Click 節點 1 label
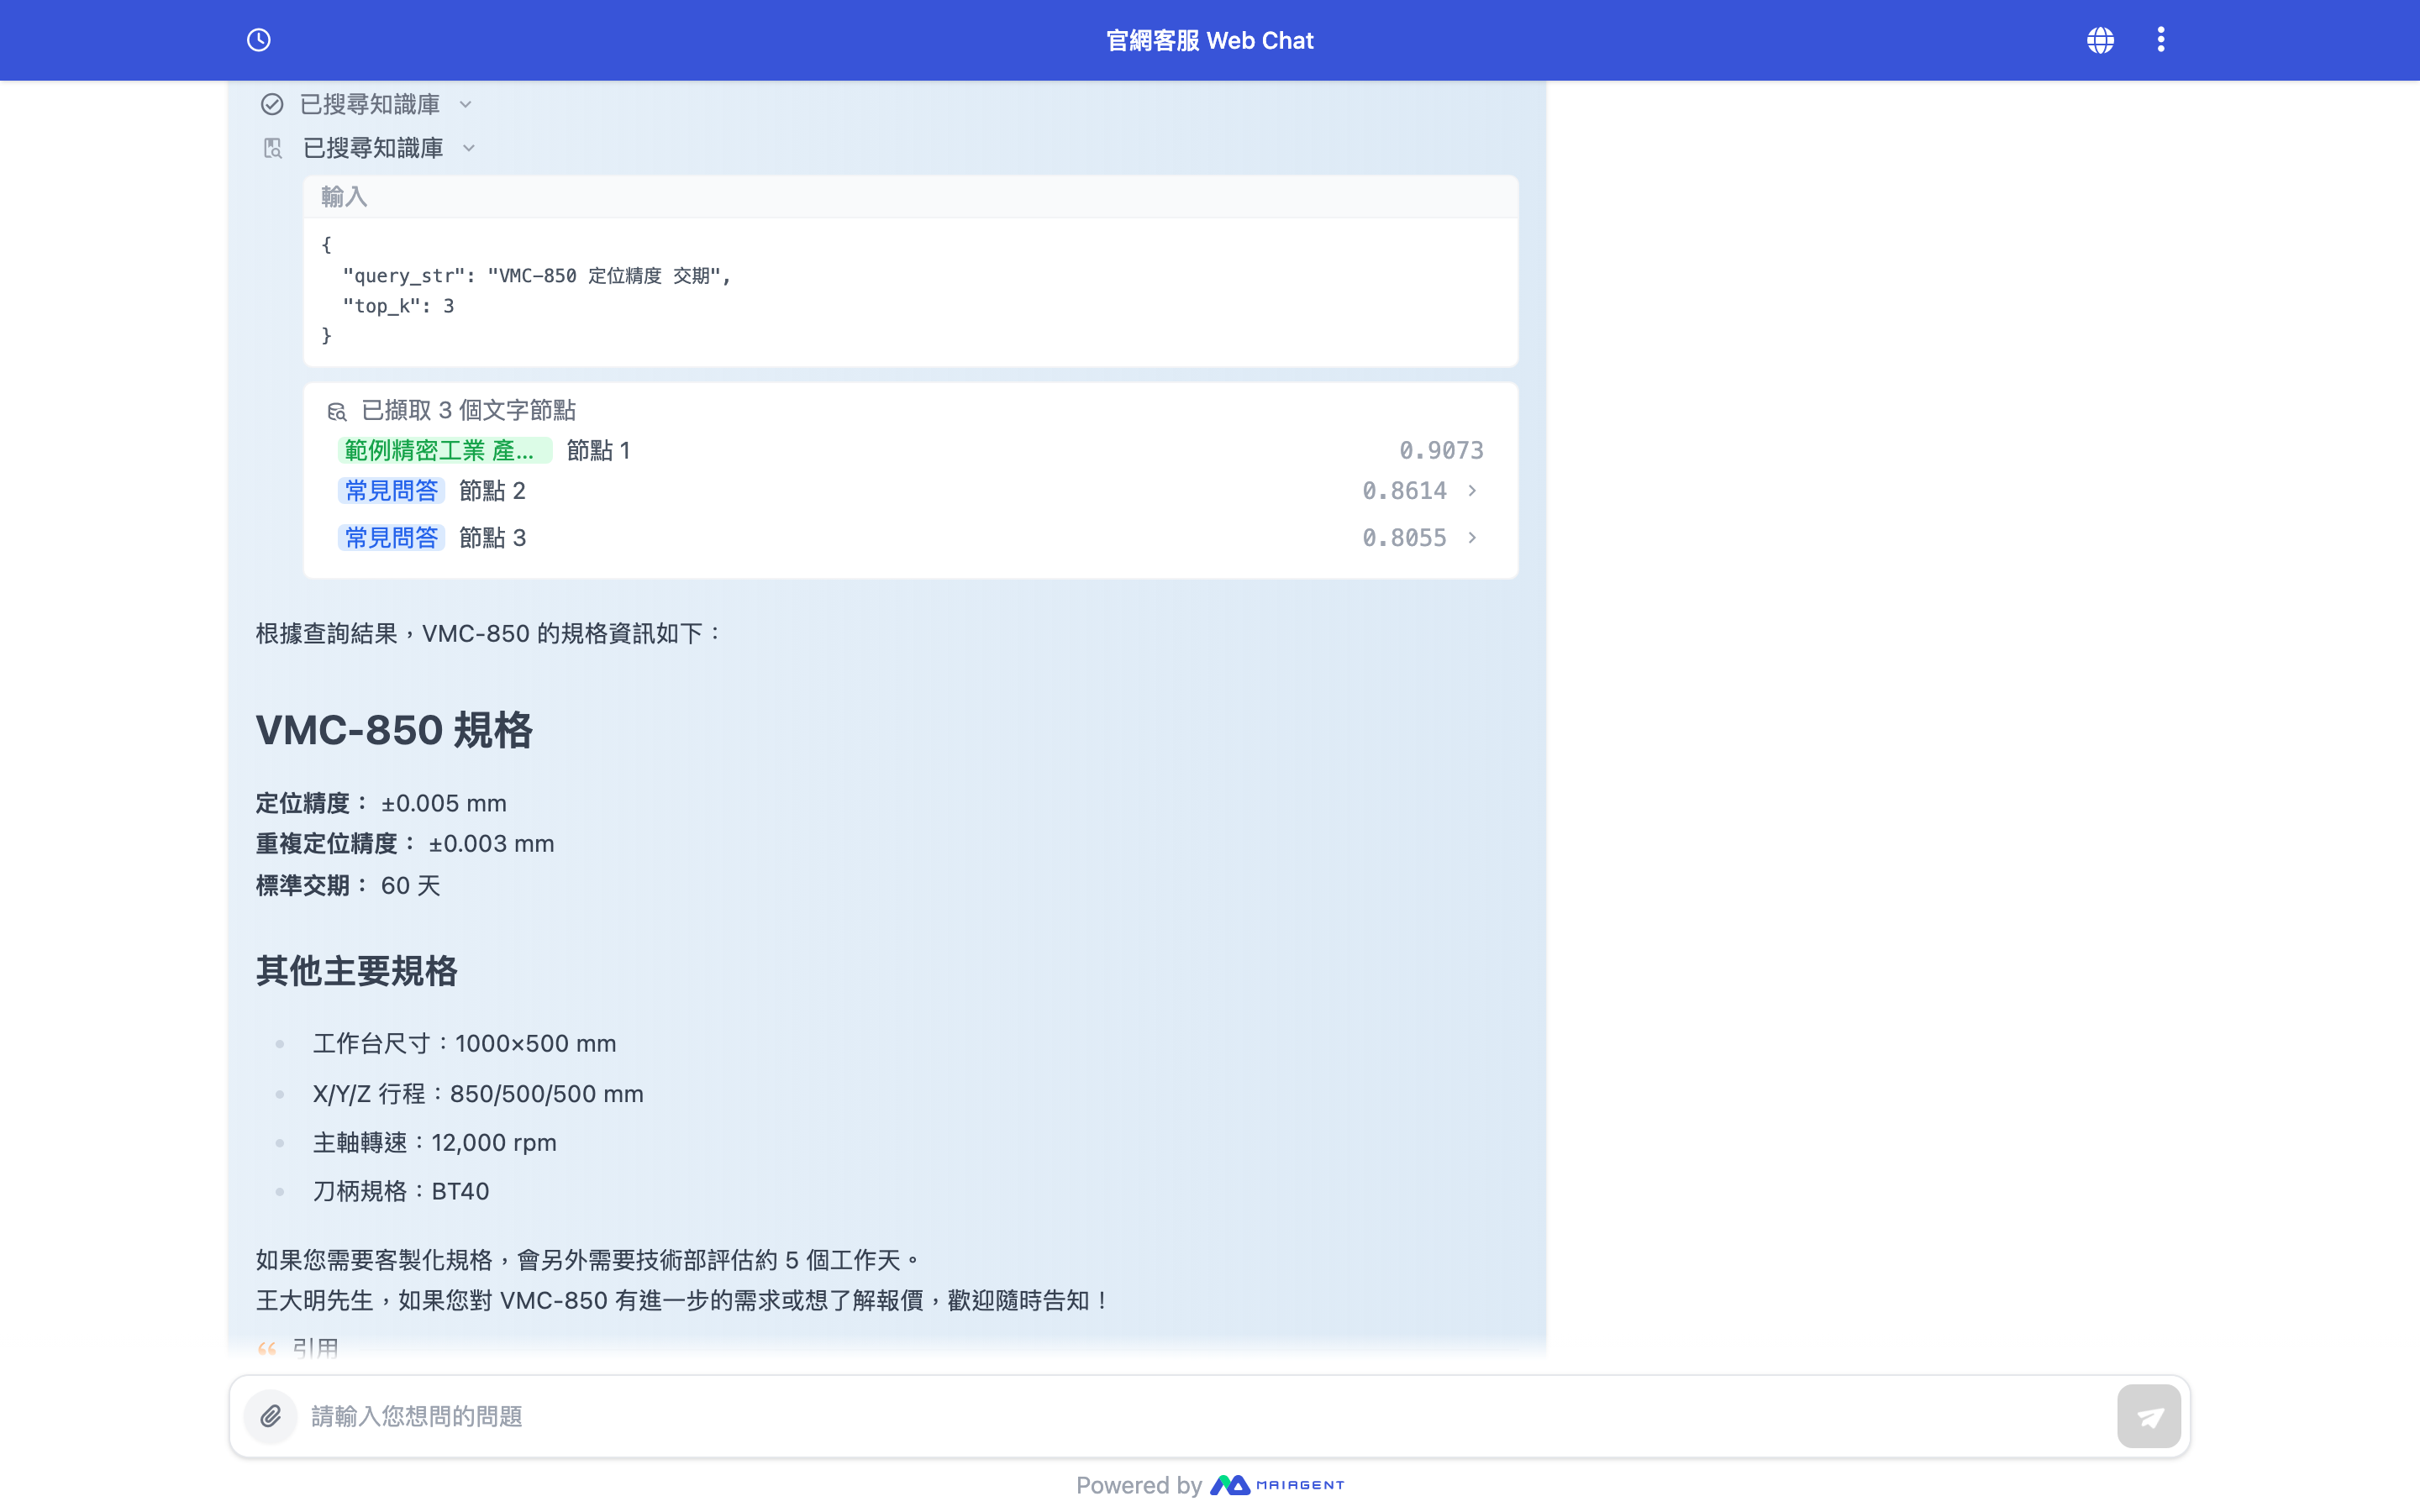 tap(598, 450)
